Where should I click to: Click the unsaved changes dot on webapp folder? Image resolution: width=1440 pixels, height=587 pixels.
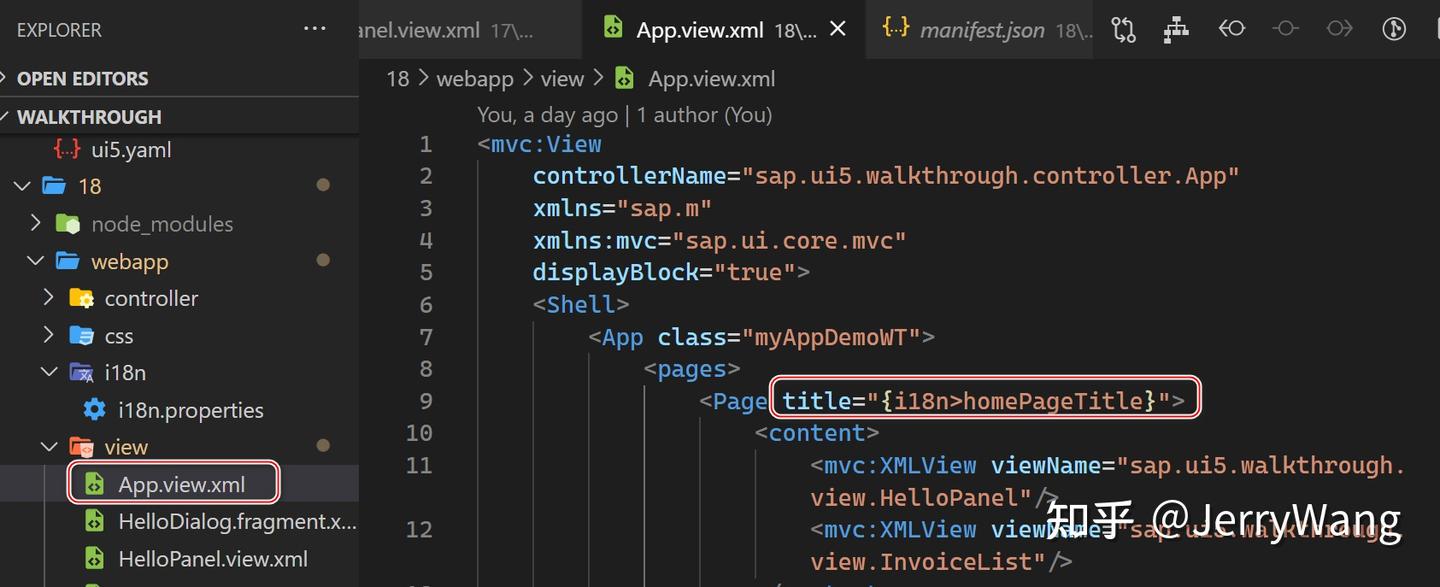click(323, 260)
